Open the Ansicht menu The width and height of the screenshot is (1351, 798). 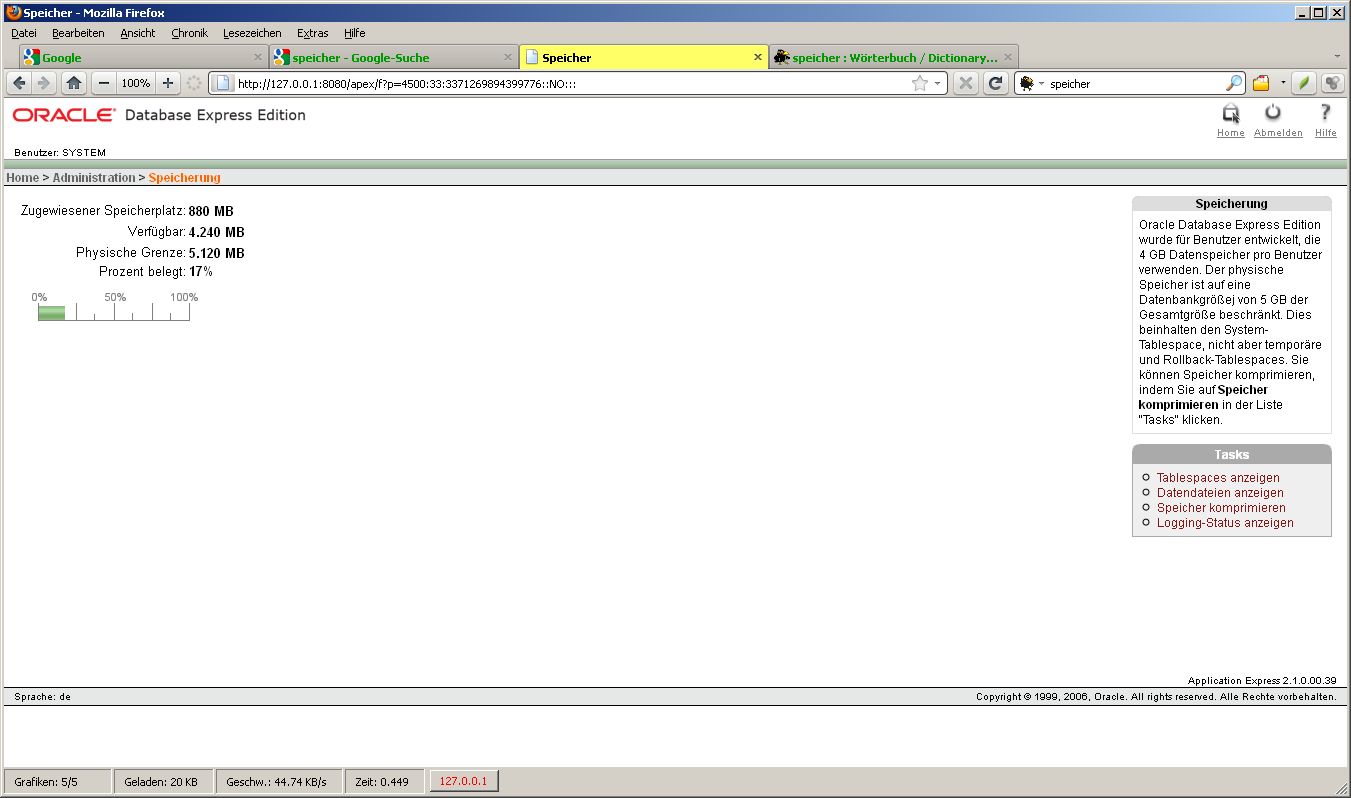click(138, 33)
